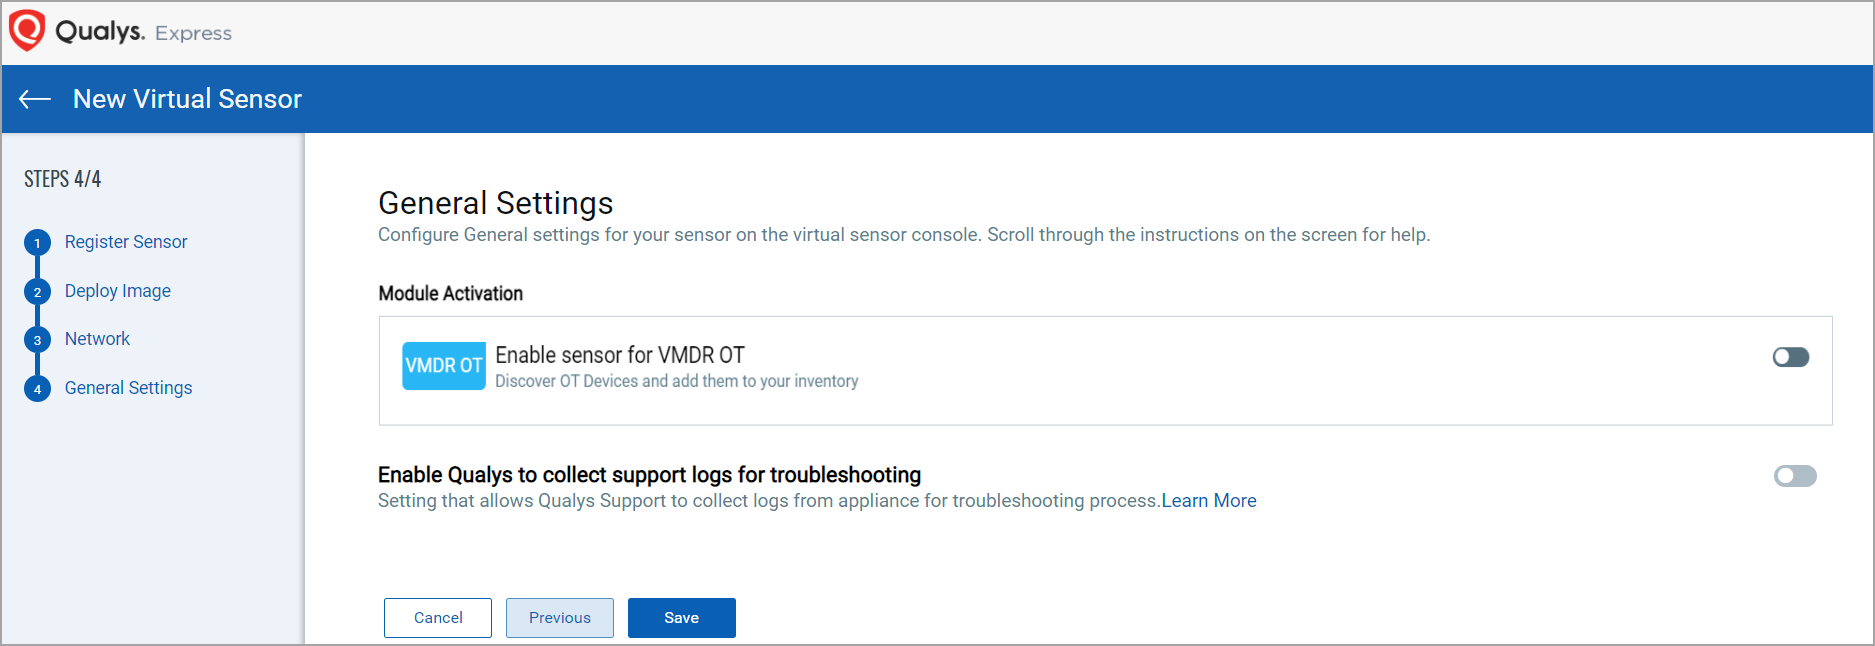Click the Qualys shield logo icon
Screen dimensions: 1875x646
tap(27, 30)
